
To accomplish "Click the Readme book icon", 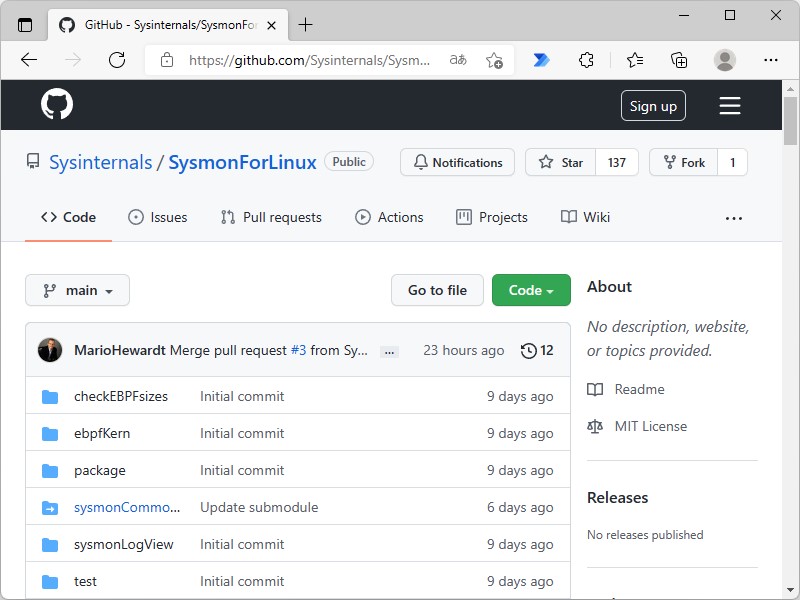I will (x=595, y=389).
